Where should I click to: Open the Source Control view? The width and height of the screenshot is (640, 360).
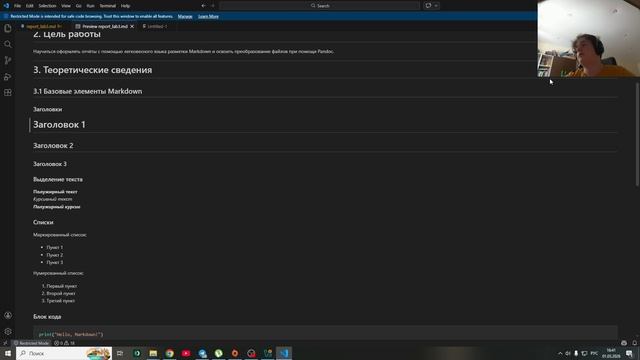tap(8, 60)
